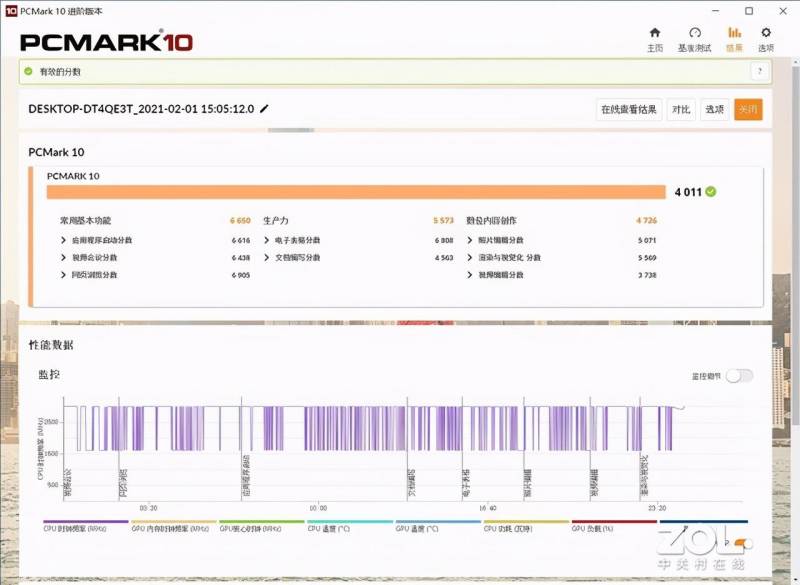Screen dimensions: 800x585
Task: Click the orange PCMARK 10 score bar
Action: click(x=356, y=192)
